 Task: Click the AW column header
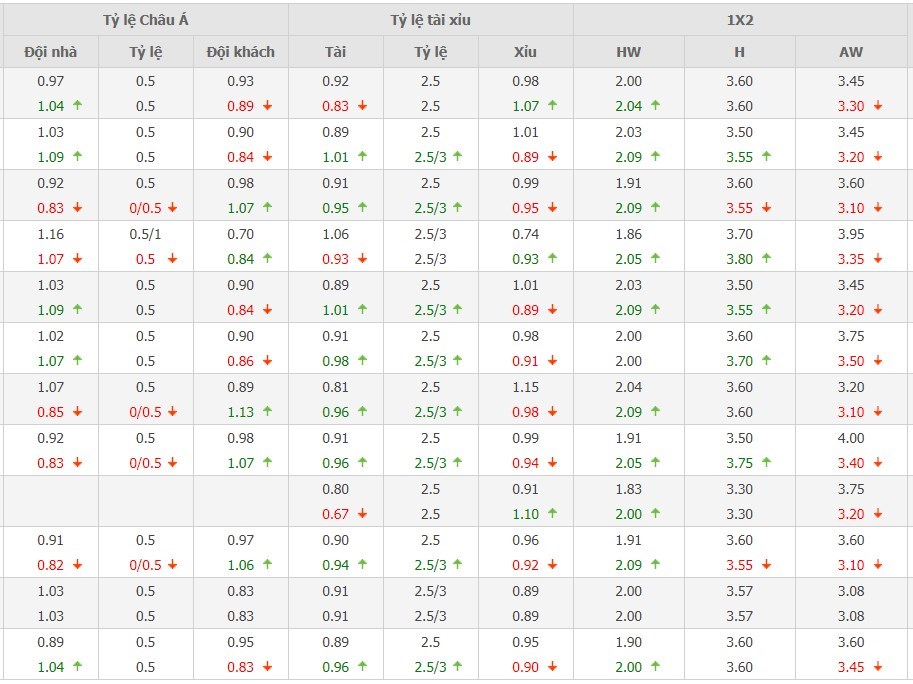[x=851, y=52]
